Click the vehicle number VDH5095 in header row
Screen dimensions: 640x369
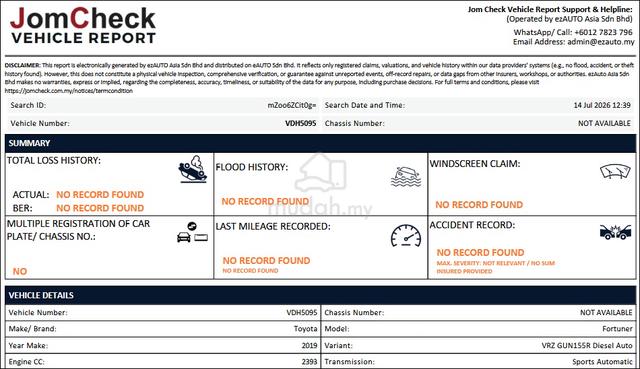tap(301, 123)
